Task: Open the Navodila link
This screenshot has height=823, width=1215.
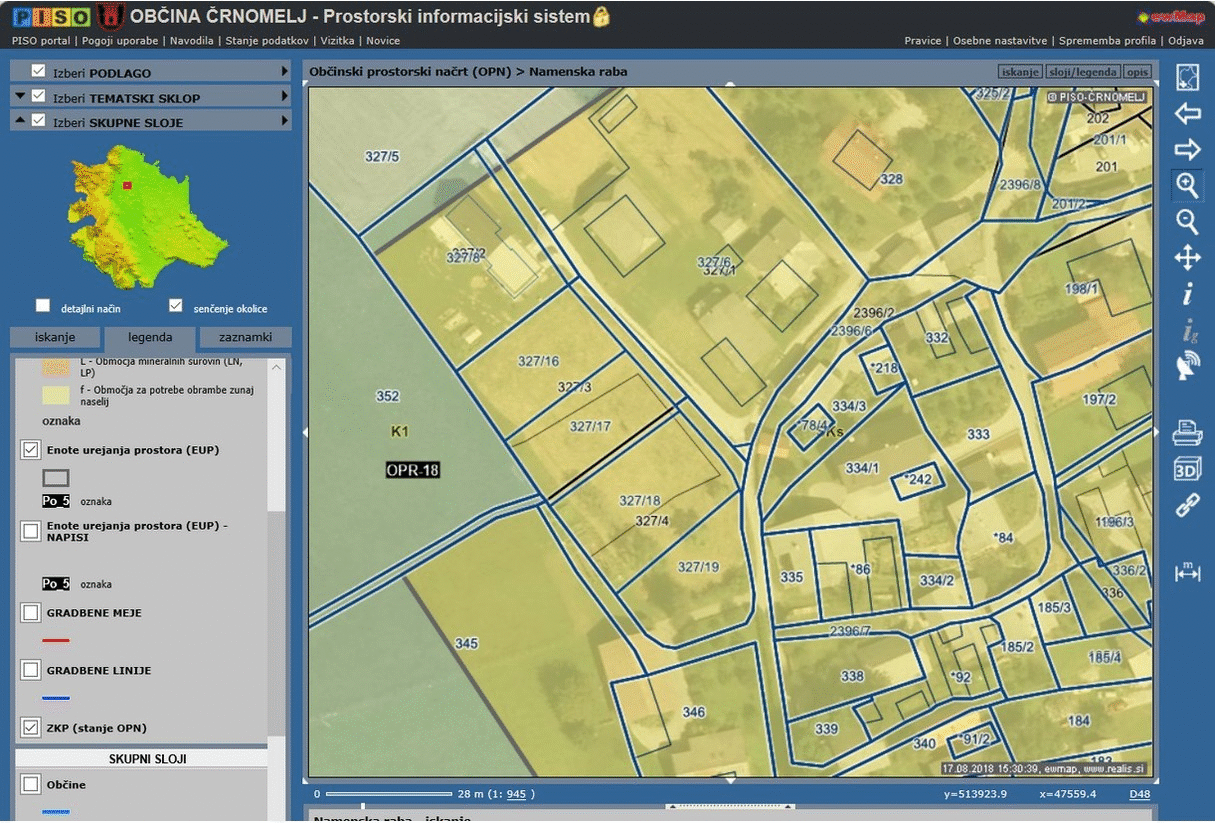Action: 191,41
